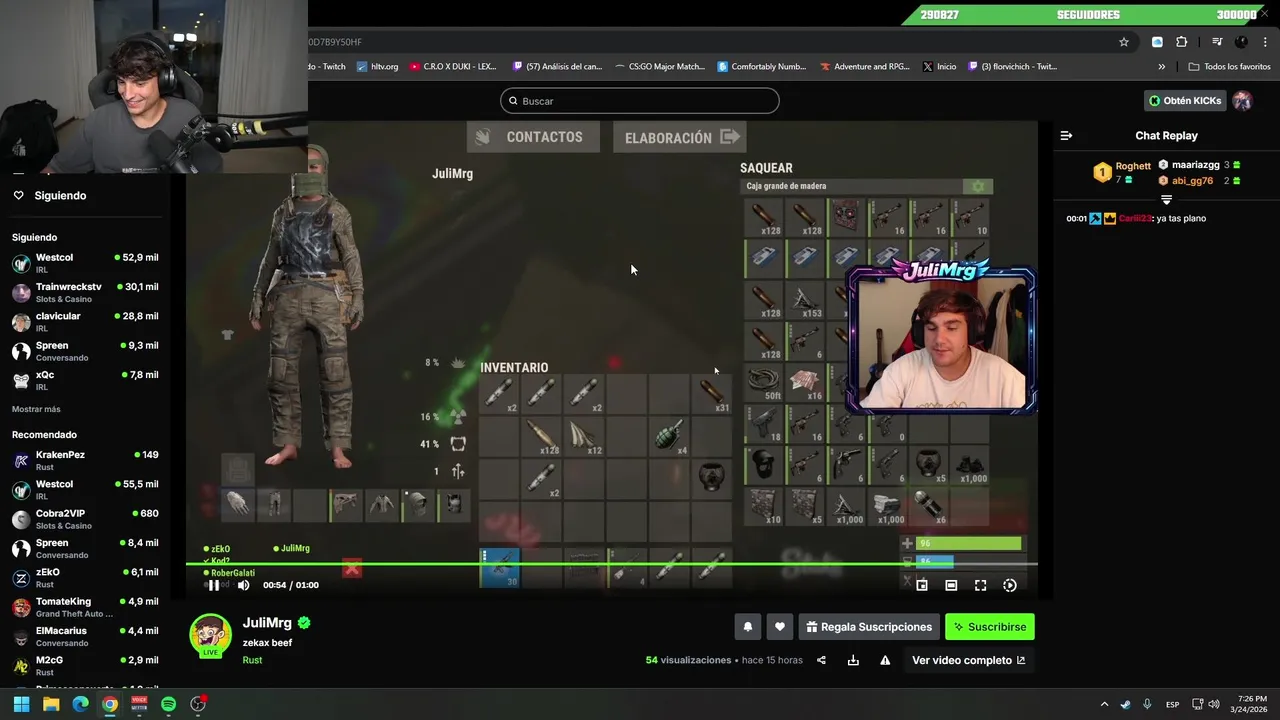Open the TomateKing recommended channel
The height and width of the screenshot is (720, 1280).
coord(84,607)
